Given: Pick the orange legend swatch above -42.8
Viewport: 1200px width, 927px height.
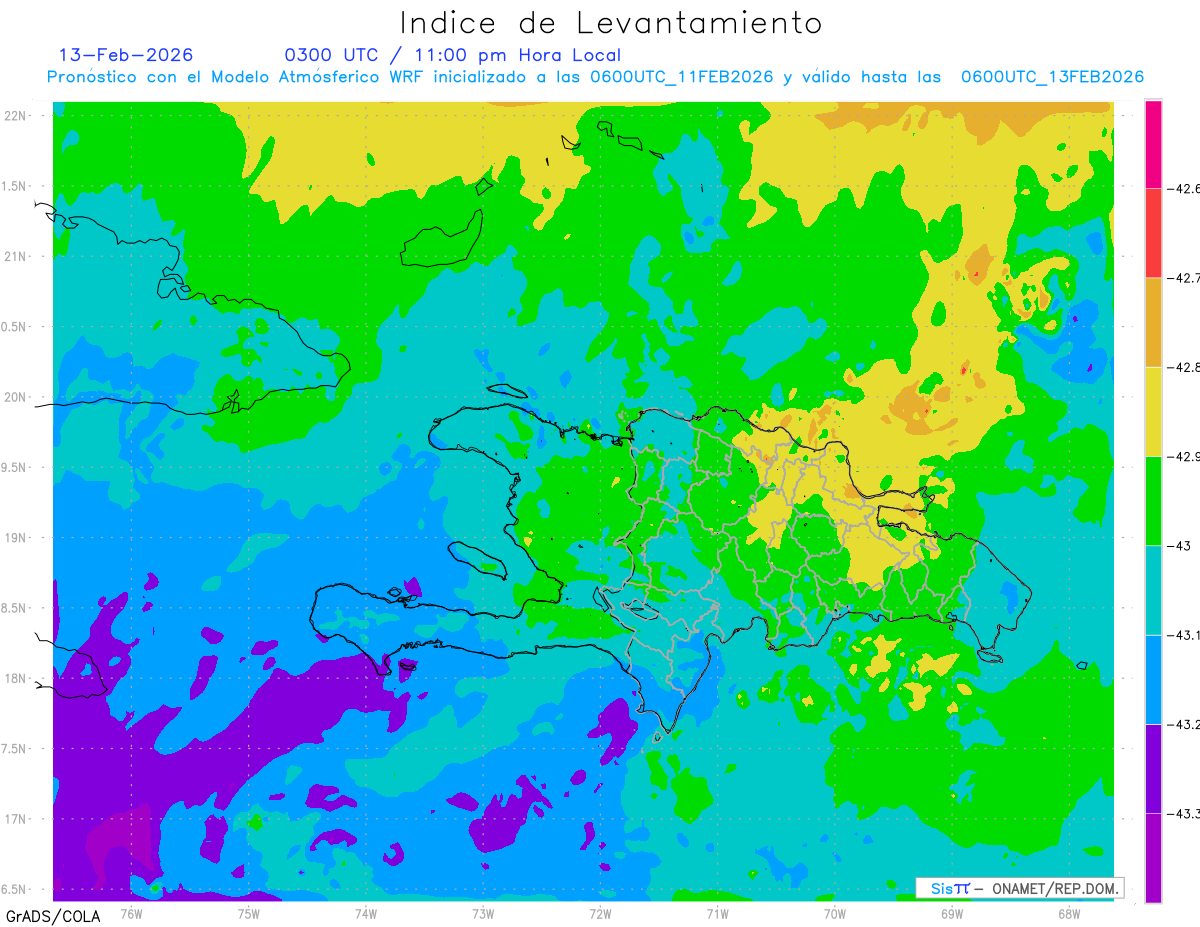Looking at the screenshot, I should click(1153, 322).
